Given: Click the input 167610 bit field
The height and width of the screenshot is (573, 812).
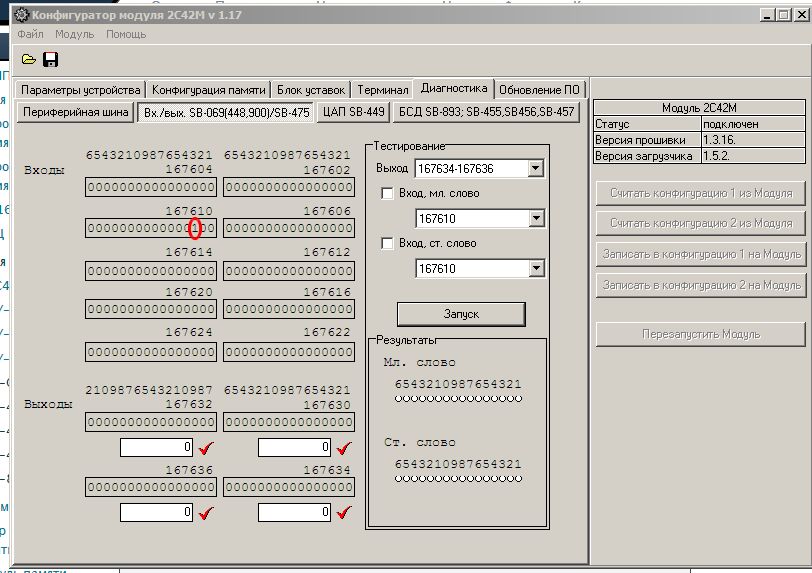Looking at the screenshot, I should pos(151,228).
